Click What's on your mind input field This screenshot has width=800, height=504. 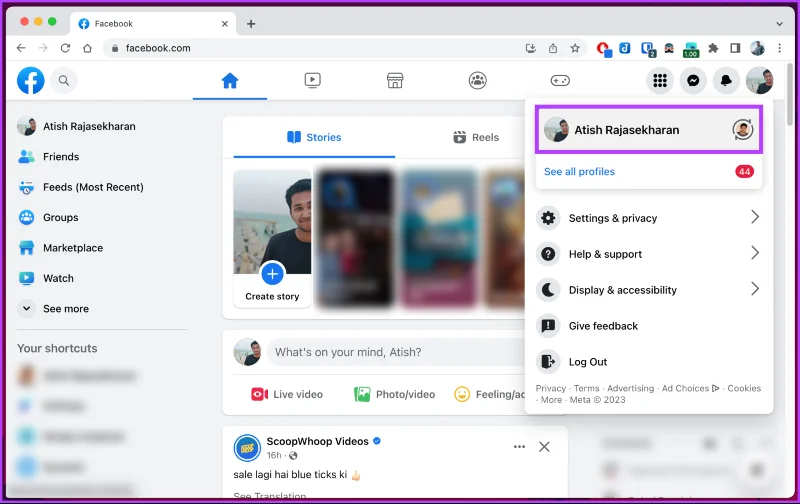pyautogui.click(x=395, y=352)
